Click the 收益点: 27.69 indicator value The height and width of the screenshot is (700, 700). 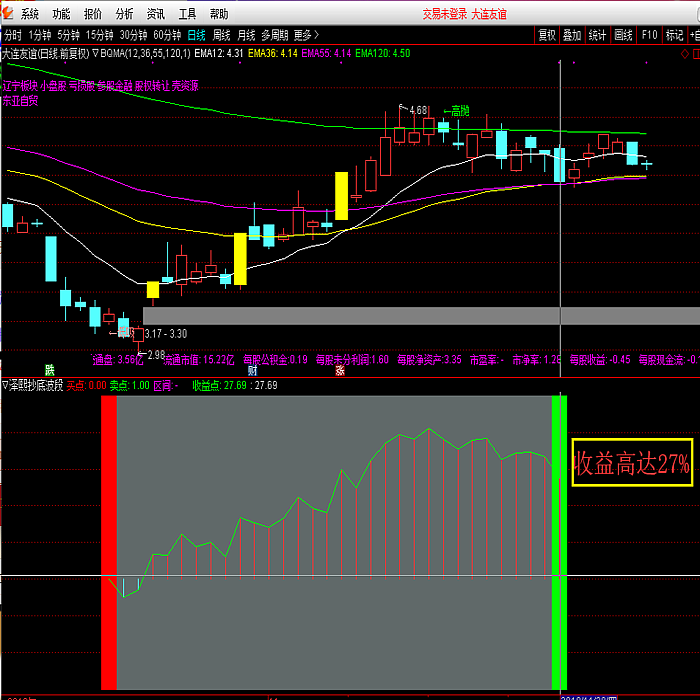(x=219, y=385)
